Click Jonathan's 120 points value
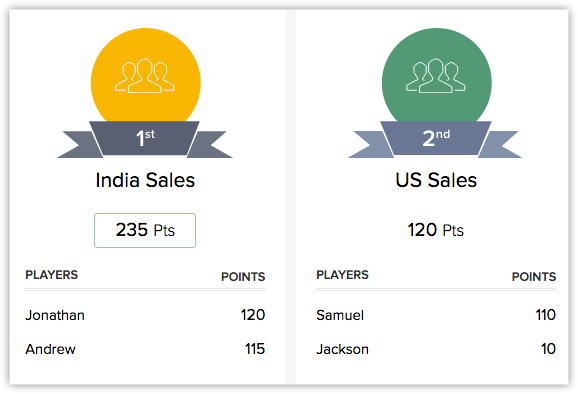578x394 pixels. [x=253, y=315]
